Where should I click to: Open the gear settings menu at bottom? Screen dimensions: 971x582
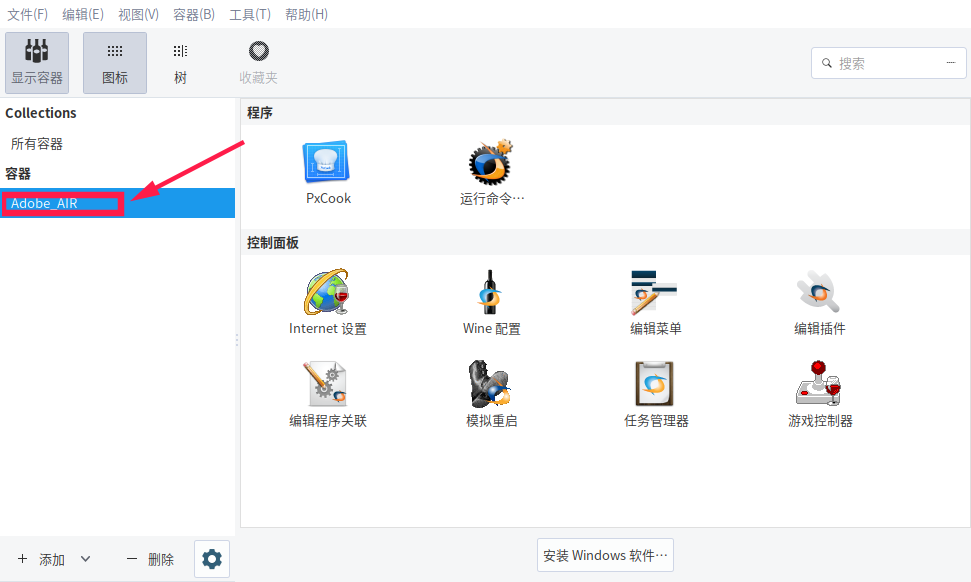[212, 559]
